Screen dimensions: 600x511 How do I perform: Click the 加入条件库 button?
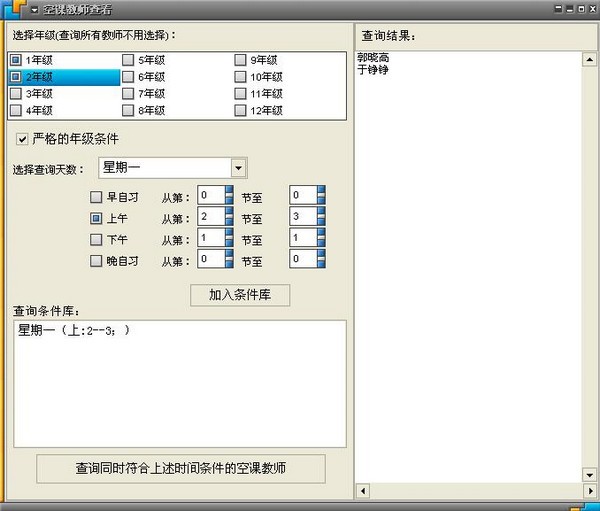pyautogui.click(x=240, y=295)
